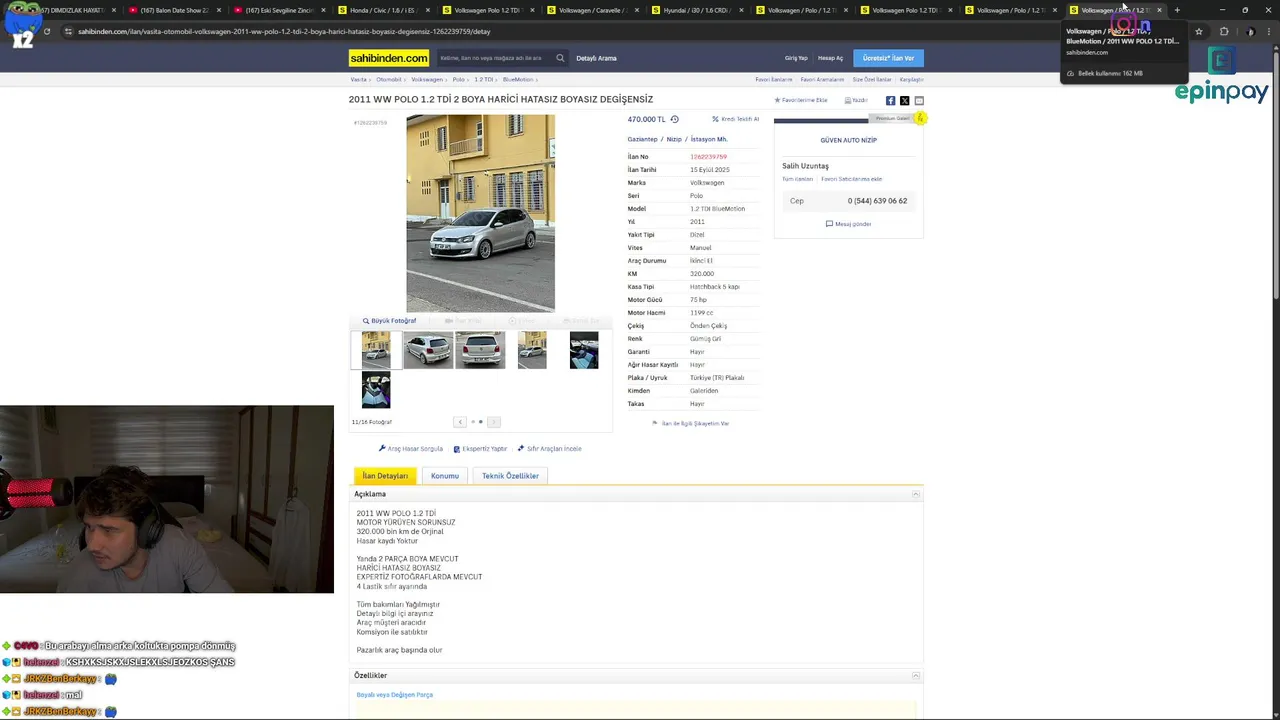Viewport: 1280px width, 720px height.
Task: Share the listing by email icon
Action: point(919,100)
